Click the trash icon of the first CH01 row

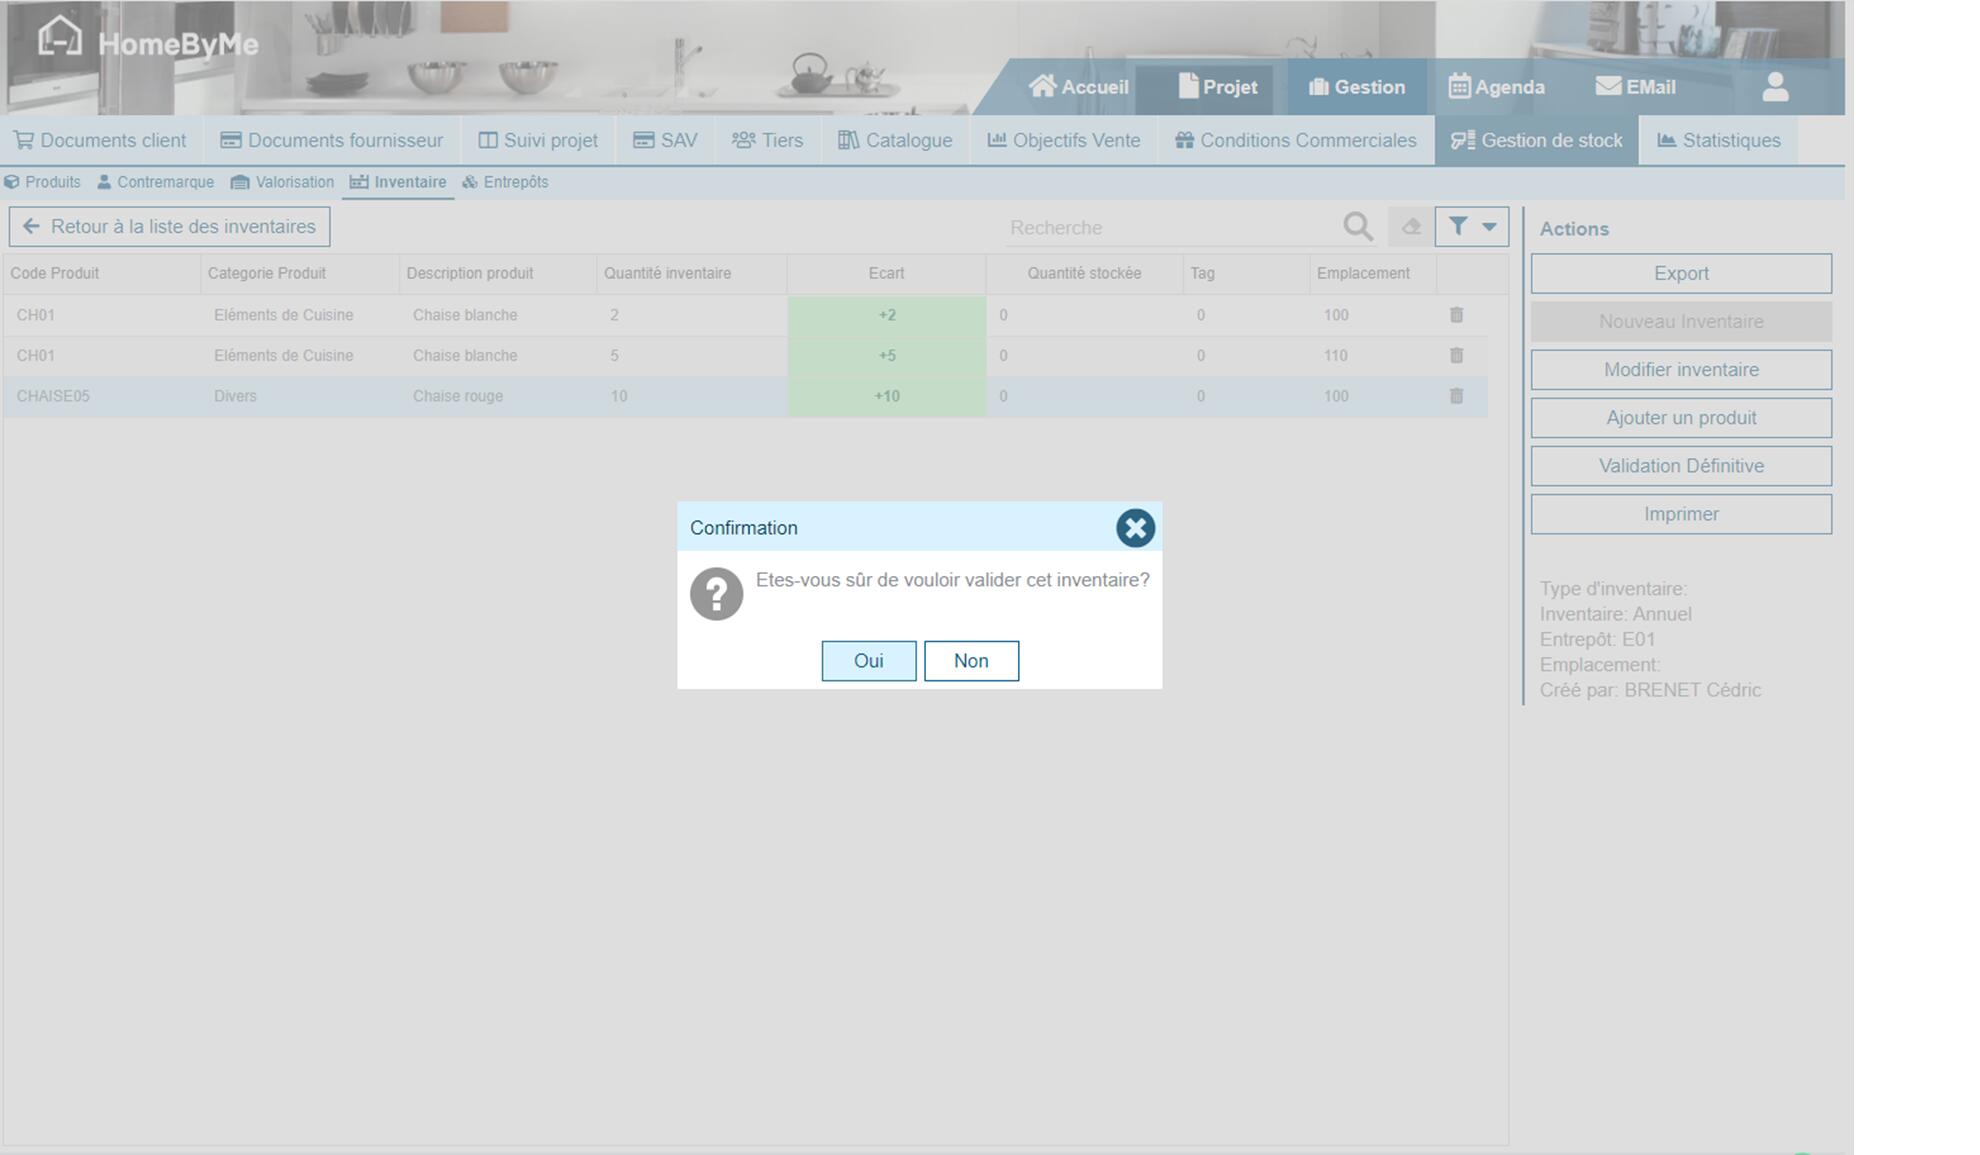[x=1456, y=315]
